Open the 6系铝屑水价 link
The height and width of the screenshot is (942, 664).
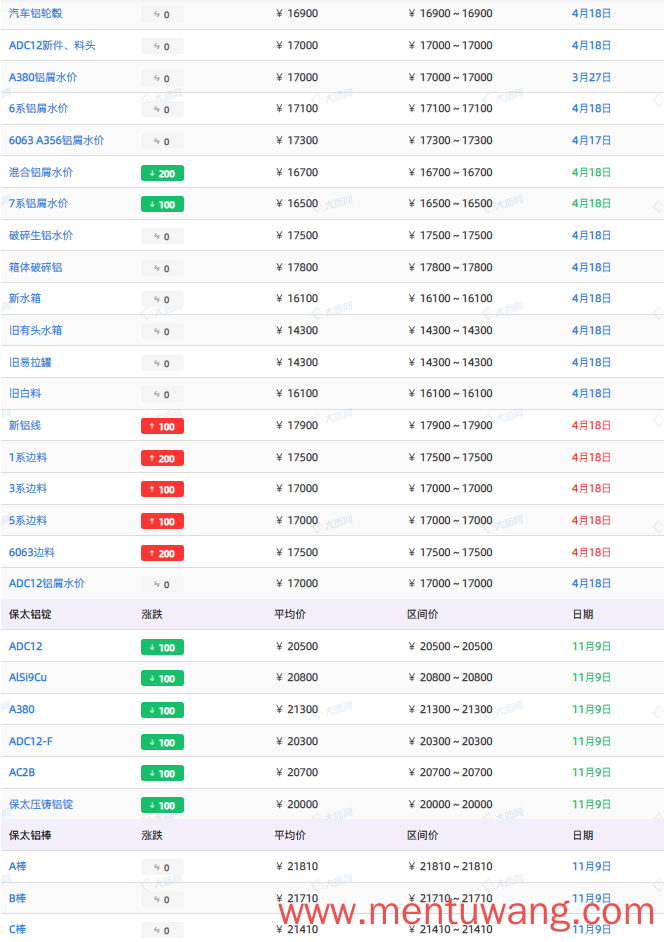(38, 108)
